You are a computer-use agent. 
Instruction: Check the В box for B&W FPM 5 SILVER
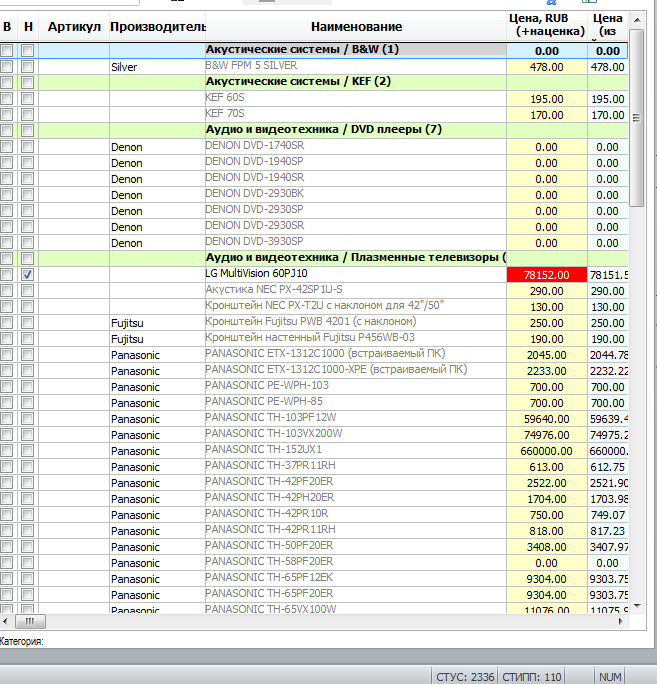(x=6, y=67)
